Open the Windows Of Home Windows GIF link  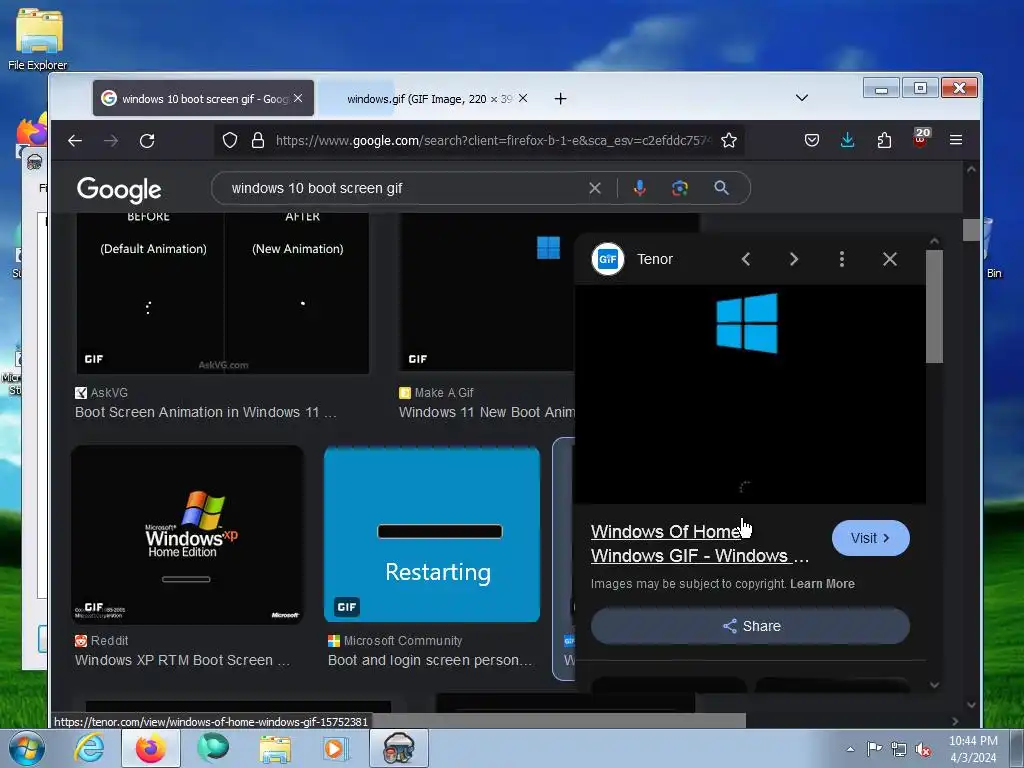(x=699, y=543)
